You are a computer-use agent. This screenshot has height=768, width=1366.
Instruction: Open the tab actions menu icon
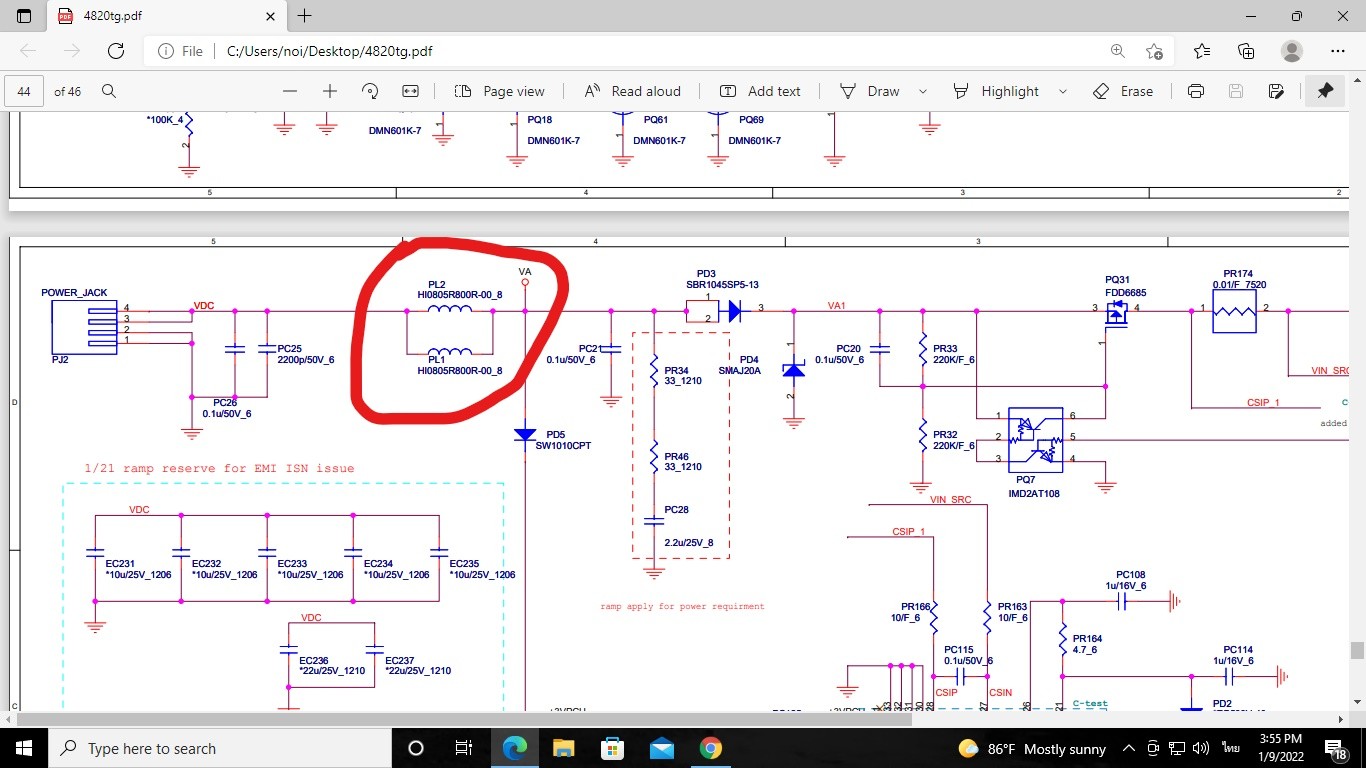click(x=24, y=16)
